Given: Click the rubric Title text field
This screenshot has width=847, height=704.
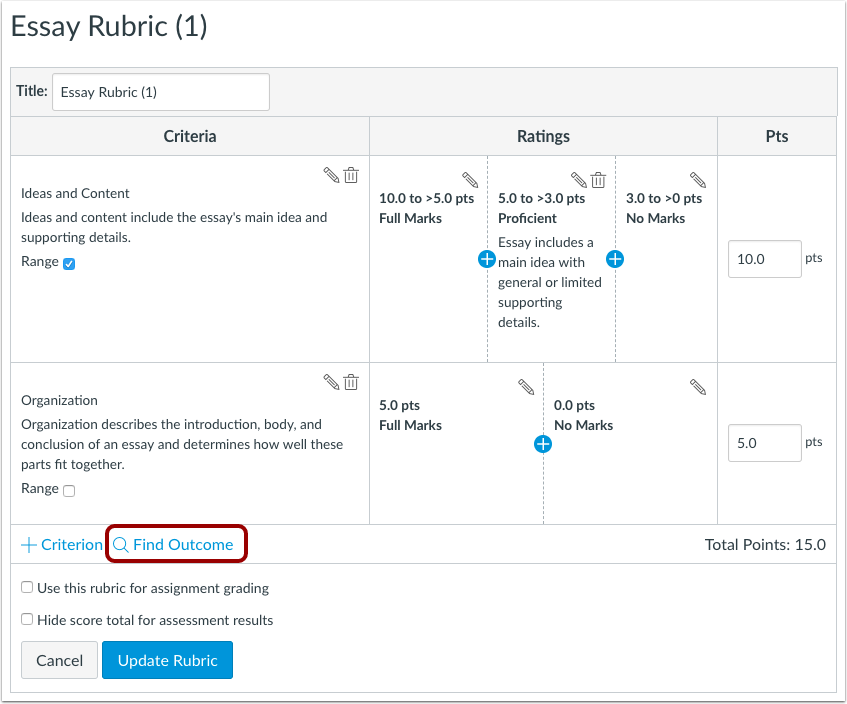Looking at the screenshot, I should [160, 92].
